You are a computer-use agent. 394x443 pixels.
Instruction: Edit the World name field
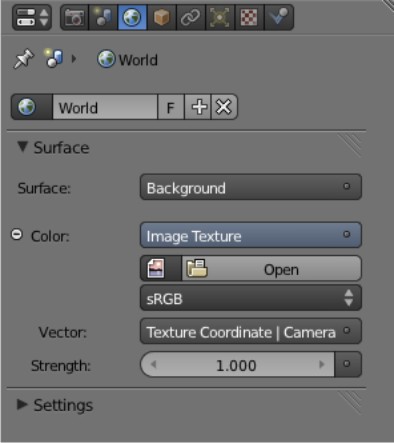[105, 107]
